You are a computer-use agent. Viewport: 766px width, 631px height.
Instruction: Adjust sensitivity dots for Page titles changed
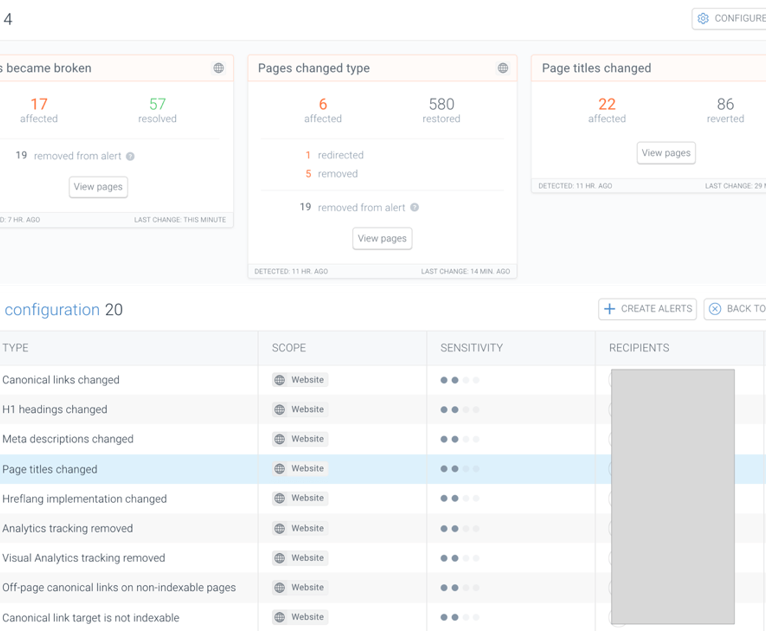(x=458, y=469)
